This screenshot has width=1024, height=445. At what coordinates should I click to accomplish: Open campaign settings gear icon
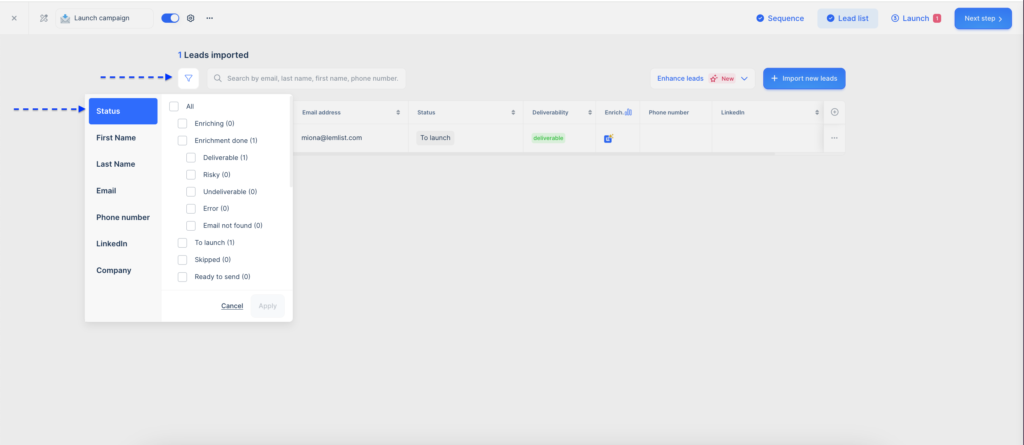(x=191, y=18)
